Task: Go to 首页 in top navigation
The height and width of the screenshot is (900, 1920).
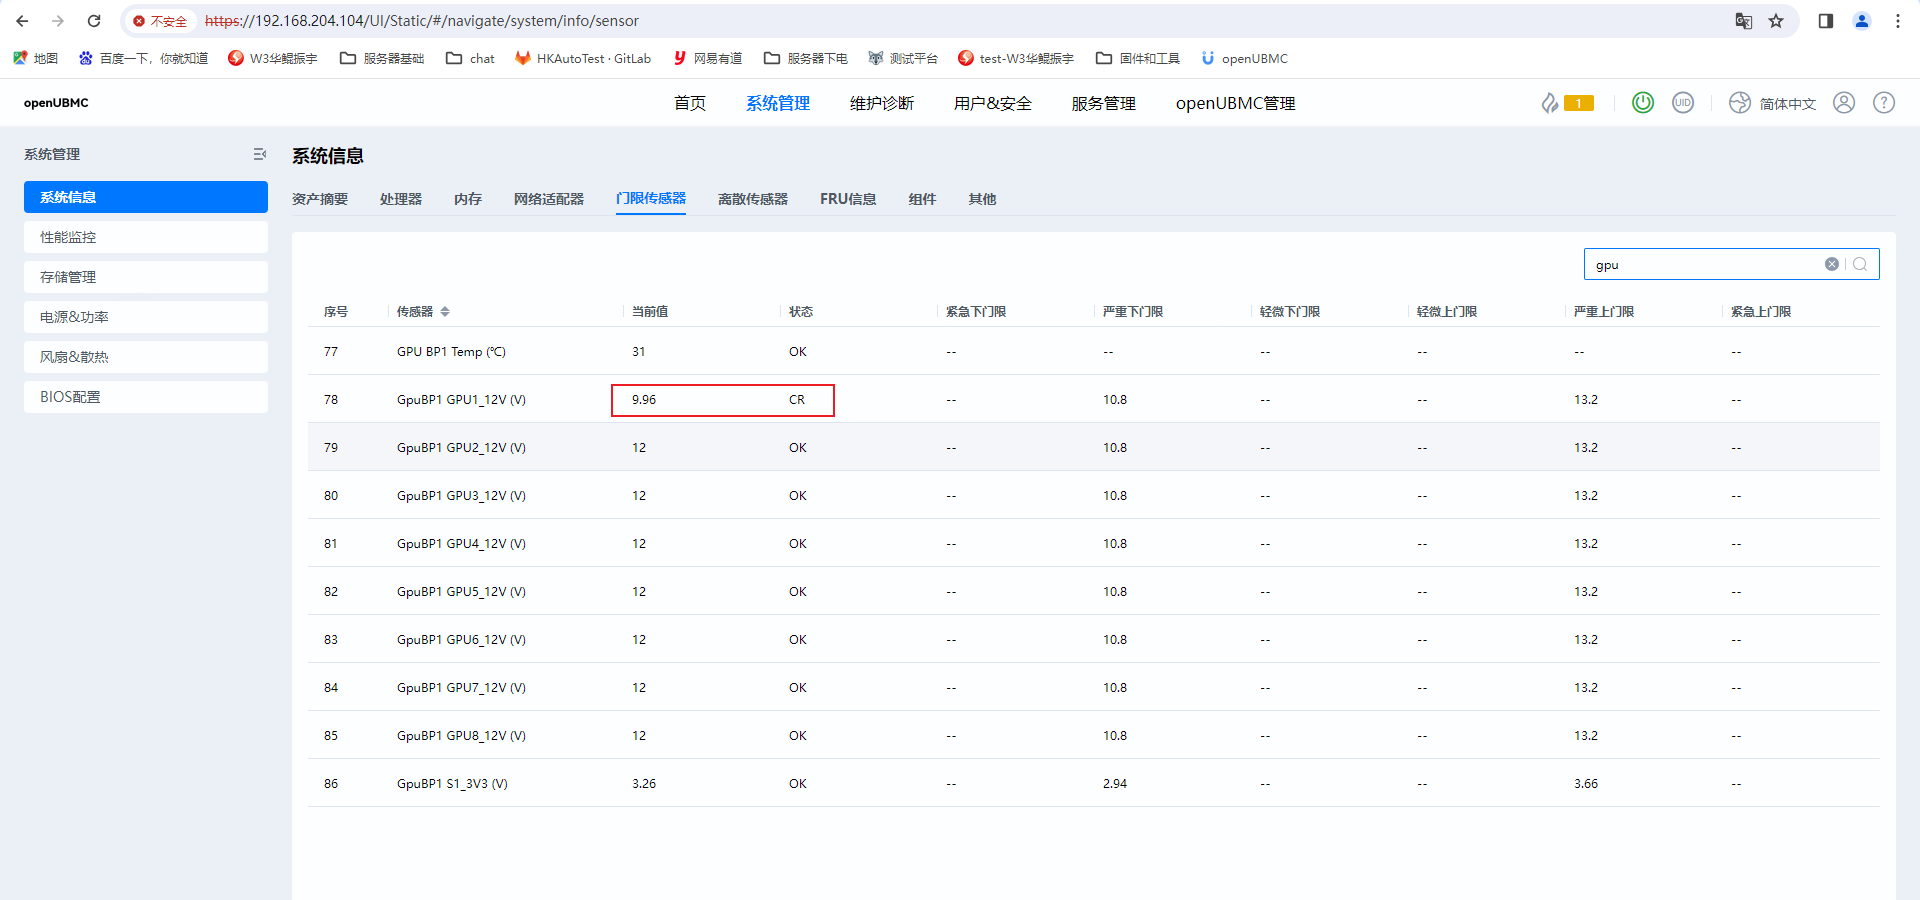Action: (x=690, y=103)
